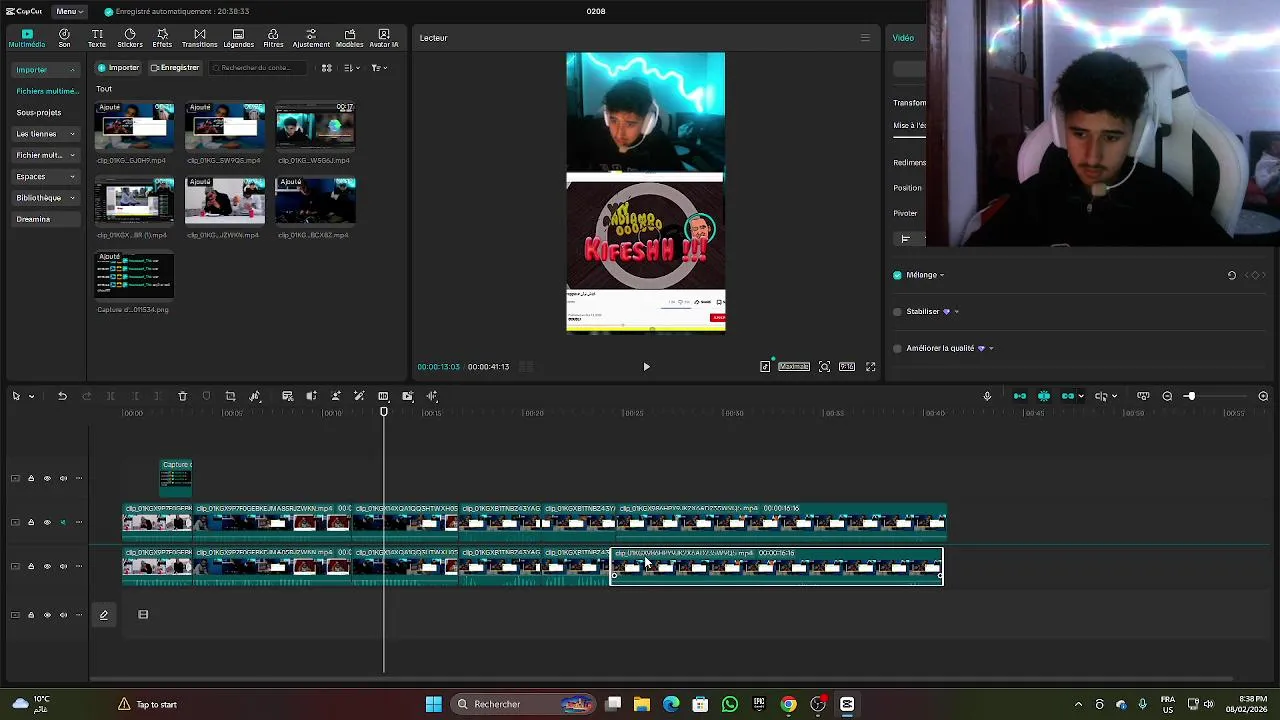The height and width of the screenshot is (720, 1280).
Task: Select Sous-projets in sidebar
Action: point(39,113)
